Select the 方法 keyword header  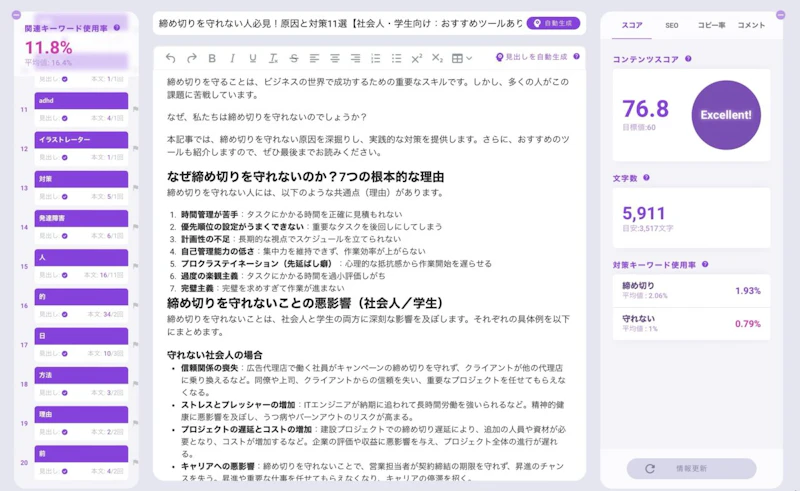pyautogui.click(x=81, y=375)
